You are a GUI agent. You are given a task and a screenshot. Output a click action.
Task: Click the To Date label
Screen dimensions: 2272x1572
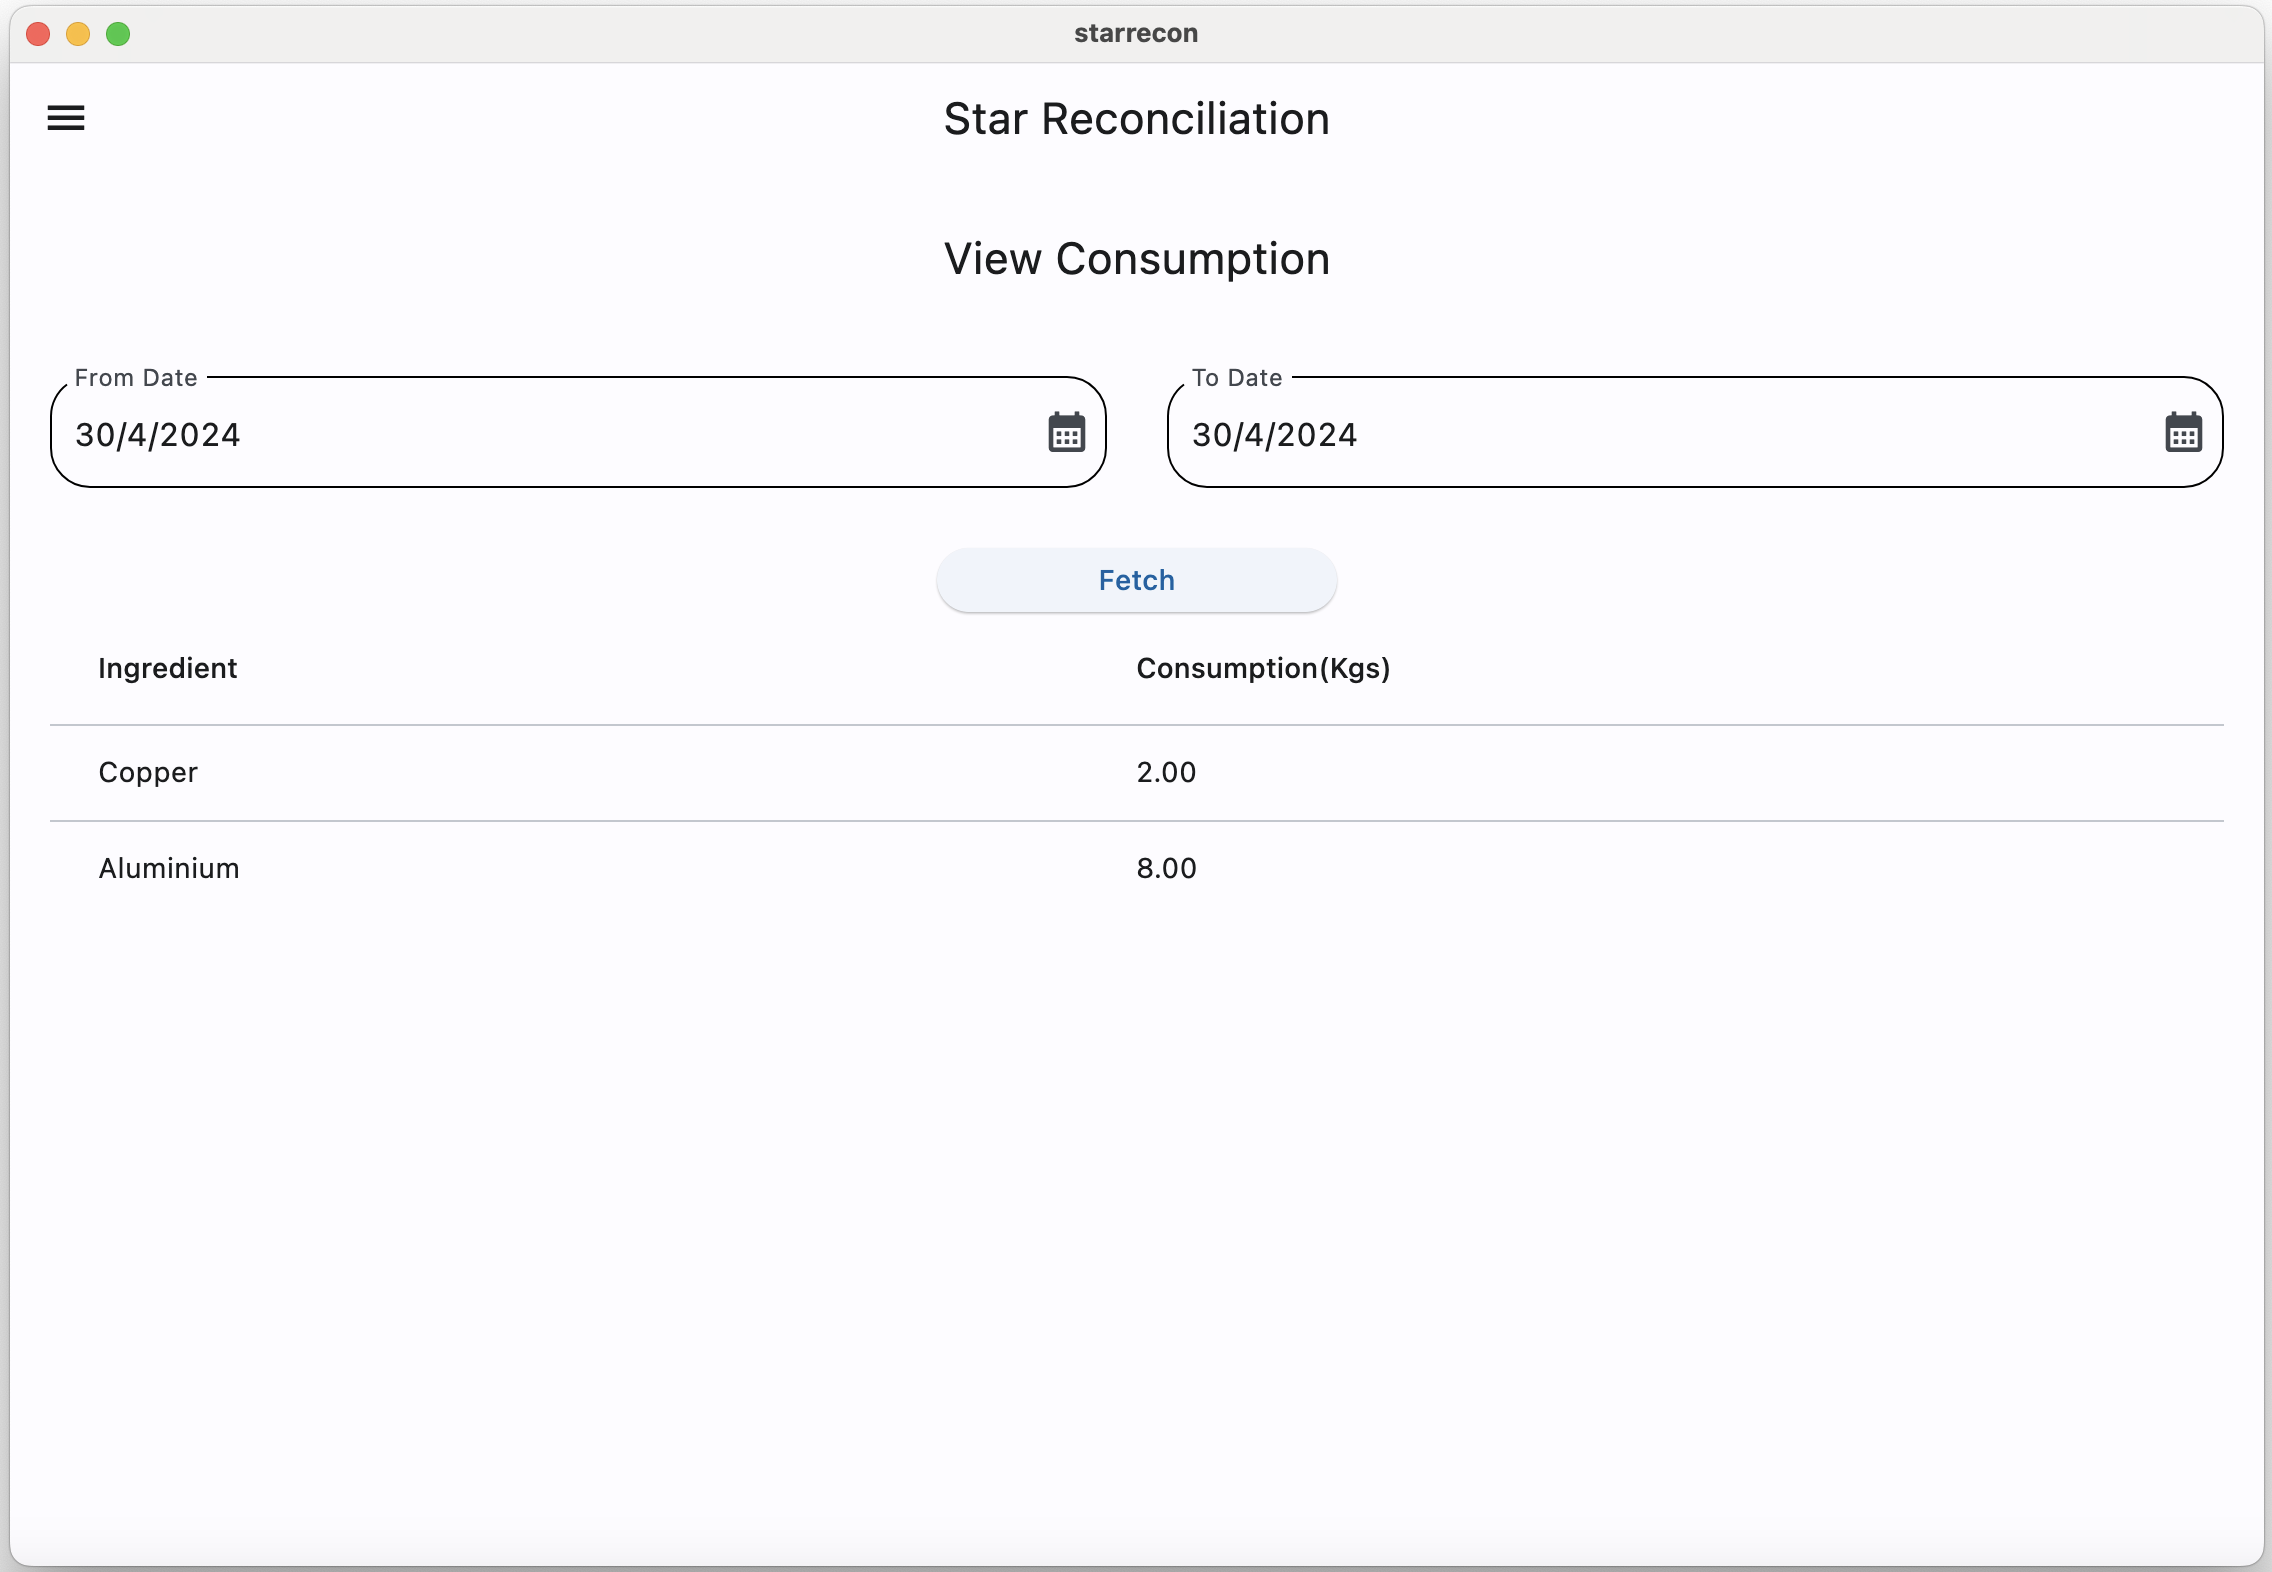click(1236, 378)
